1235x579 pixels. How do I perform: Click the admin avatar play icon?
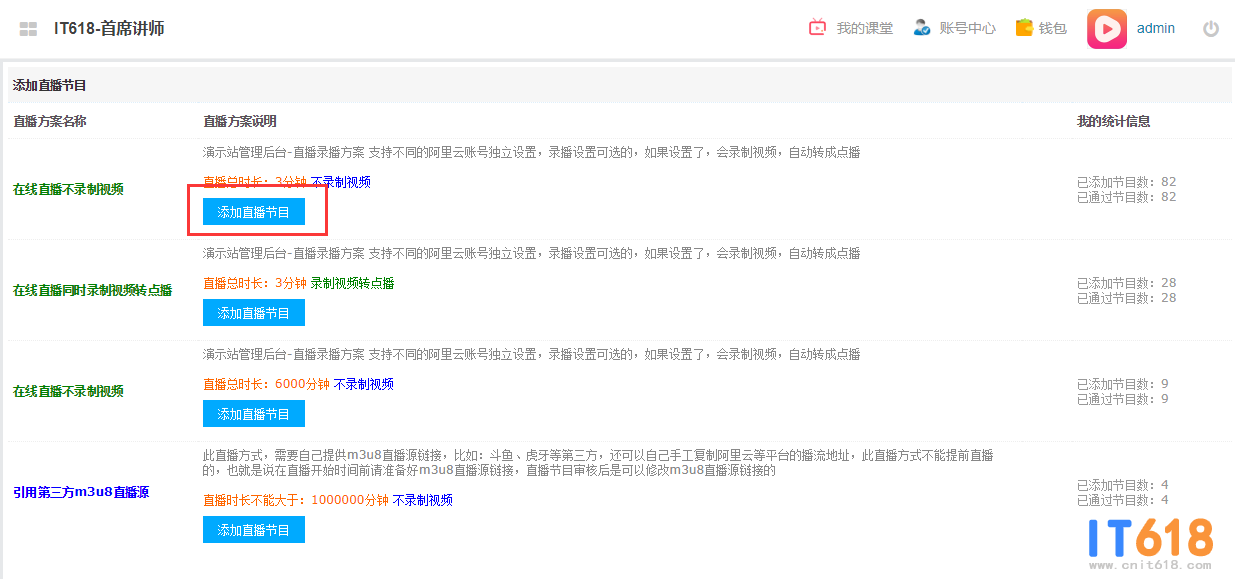[1107, 29]
